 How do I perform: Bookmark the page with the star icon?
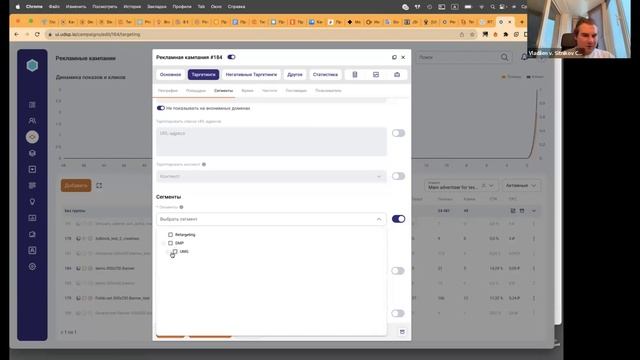coord(473,35)
